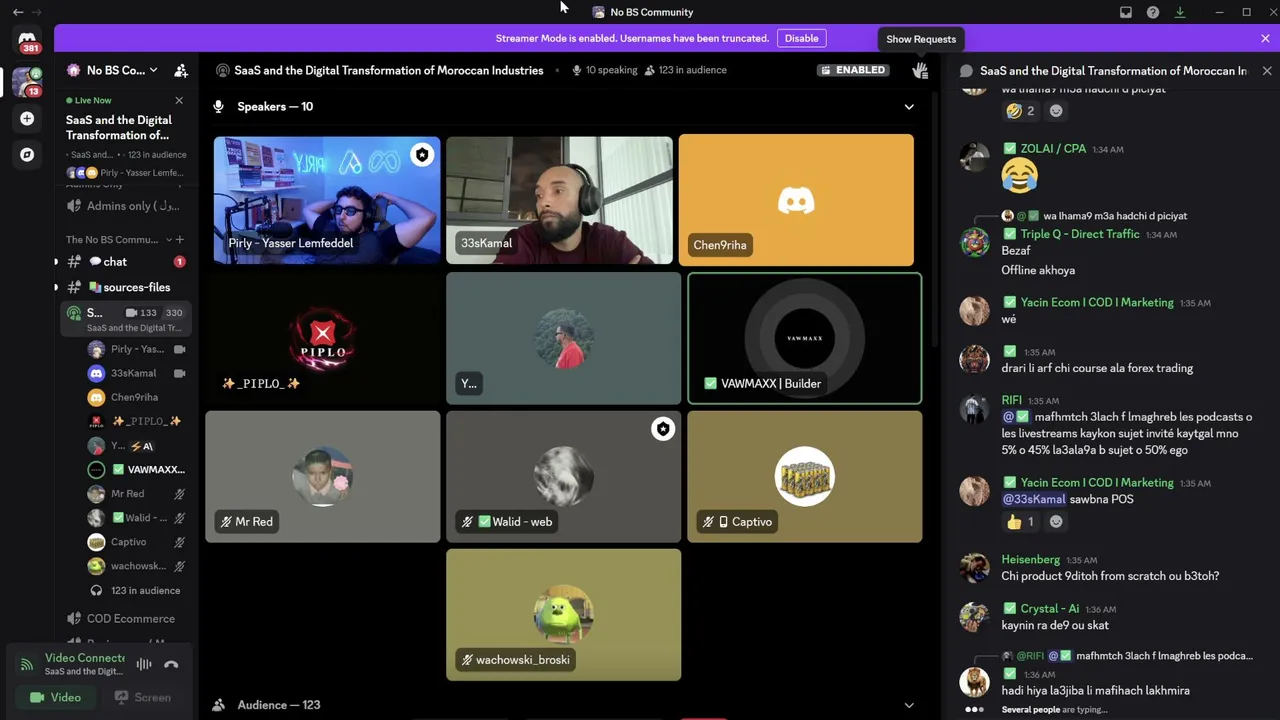Select the Mr Red speaker tile

click(323, 477)
